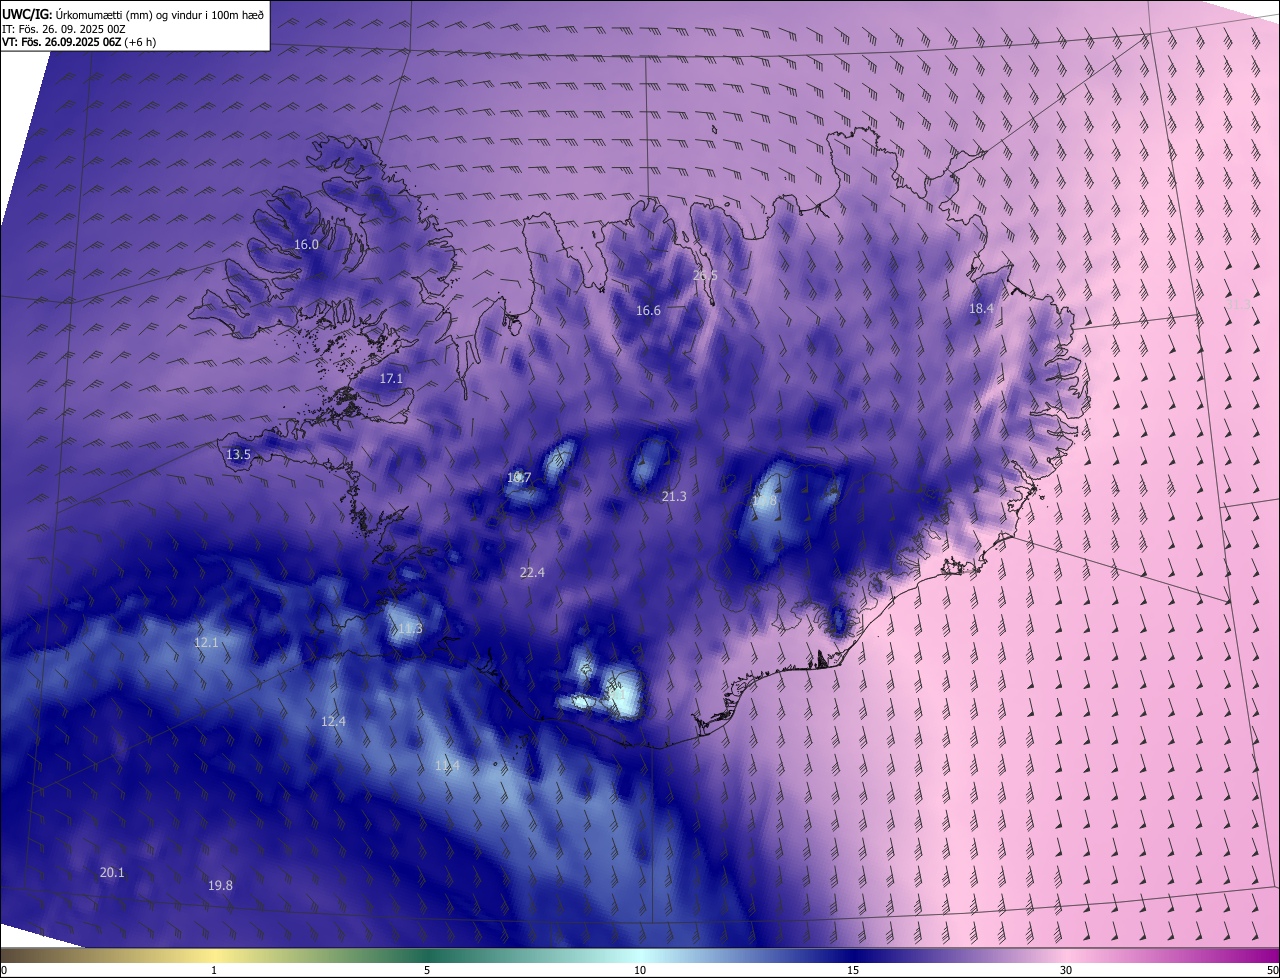Click the '0' tick on the color scale

coord(3,970)
